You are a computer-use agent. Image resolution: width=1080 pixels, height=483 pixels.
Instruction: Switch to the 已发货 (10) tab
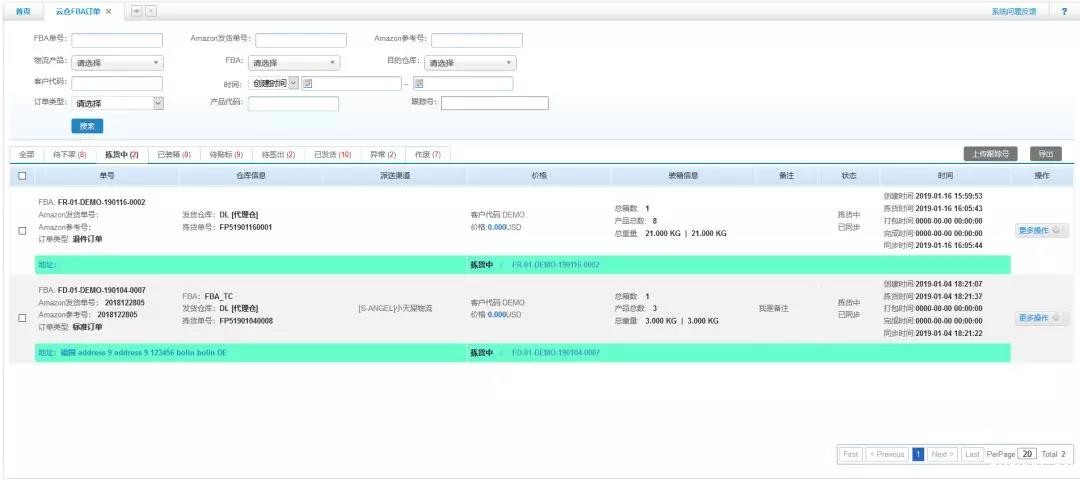point(332,155)
